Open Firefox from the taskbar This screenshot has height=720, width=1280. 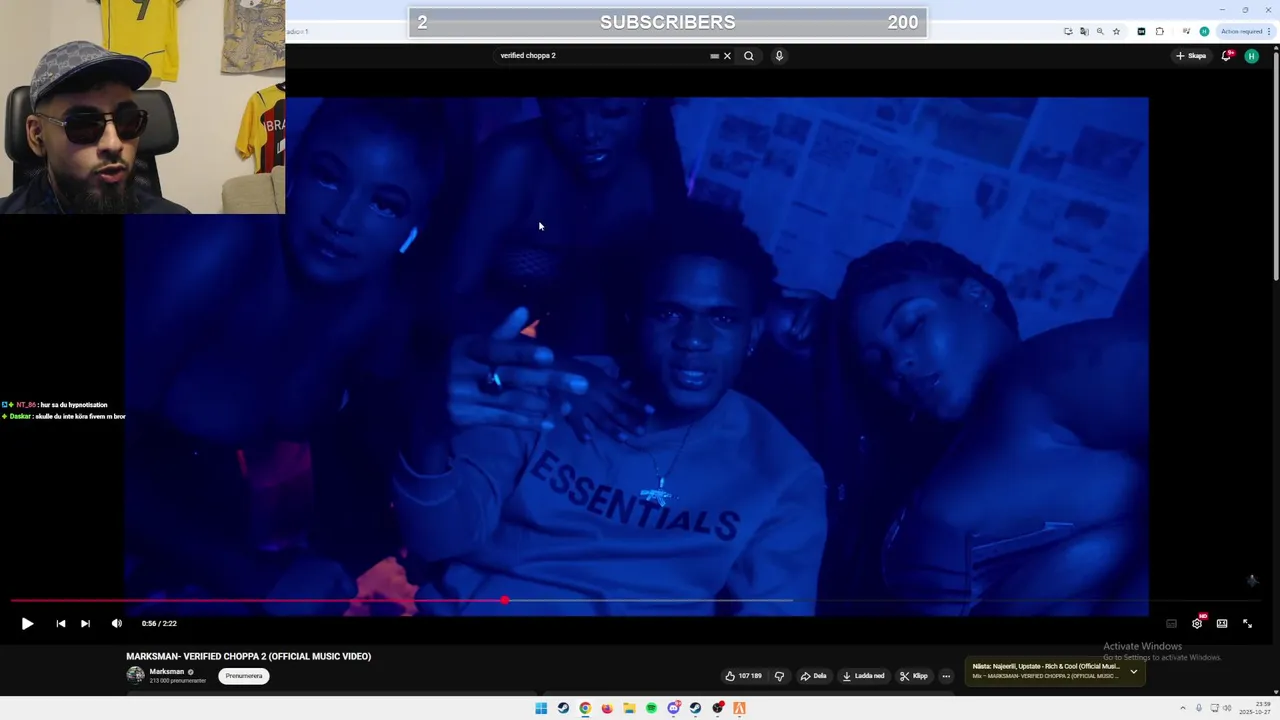[607, 708]
